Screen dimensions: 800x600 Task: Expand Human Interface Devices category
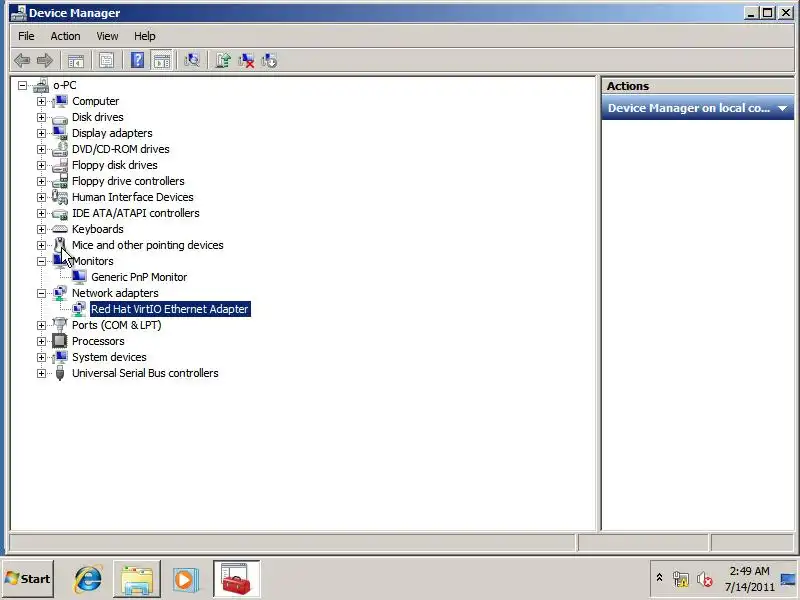coord(41,197)
